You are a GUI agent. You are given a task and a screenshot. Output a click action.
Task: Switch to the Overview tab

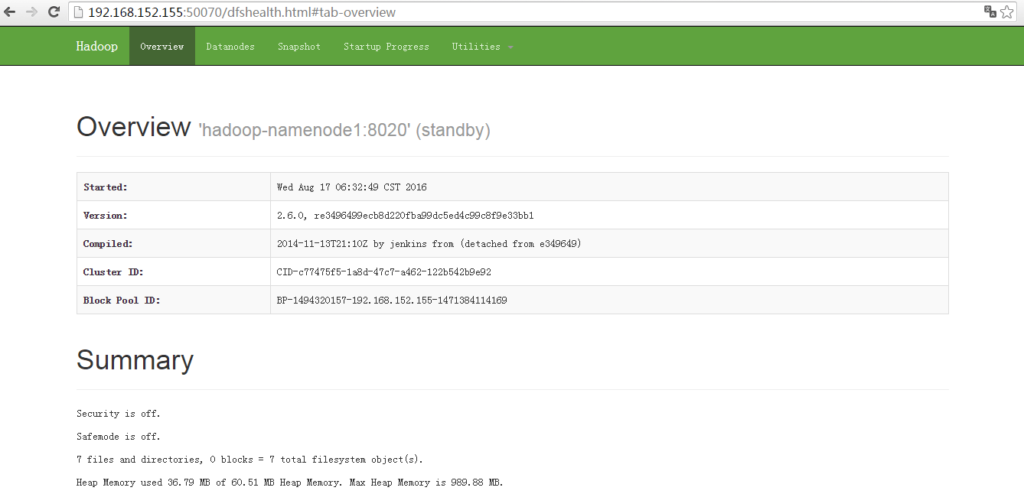(x=162, y=46)
